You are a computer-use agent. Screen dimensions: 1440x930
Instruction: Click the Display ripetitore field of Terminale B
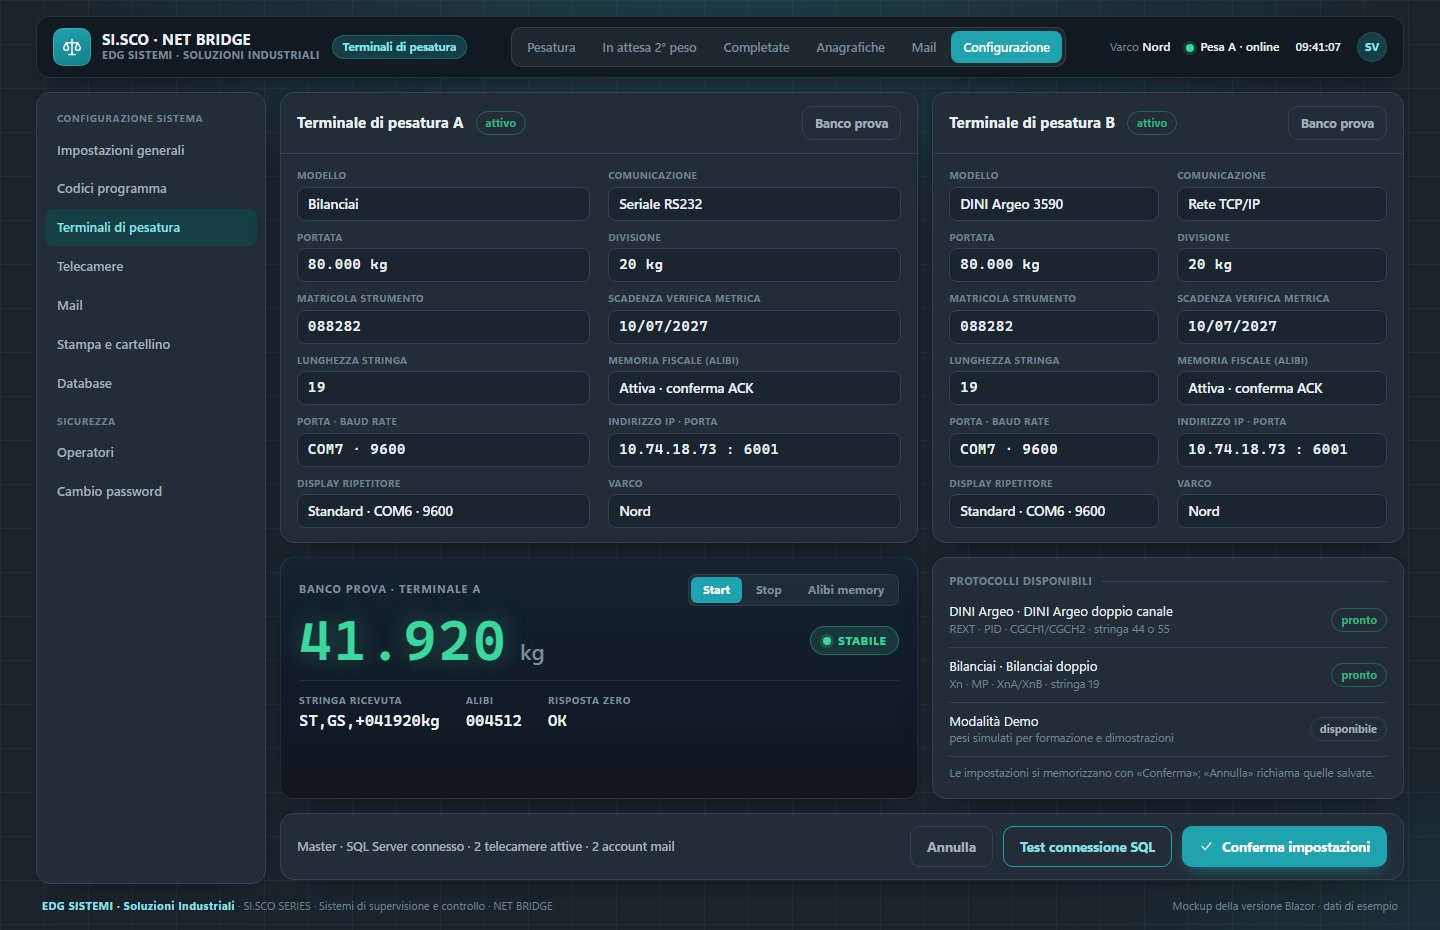pyautogui.click(x=1054, y=511)
